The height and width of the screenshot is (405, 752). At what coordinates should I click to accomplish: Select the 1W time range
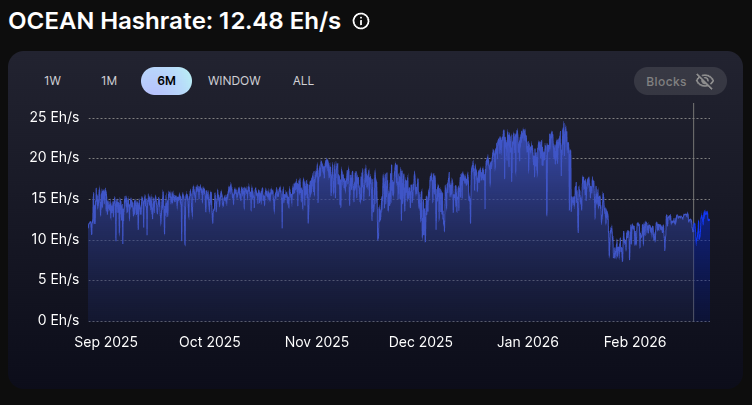point(53,81)
